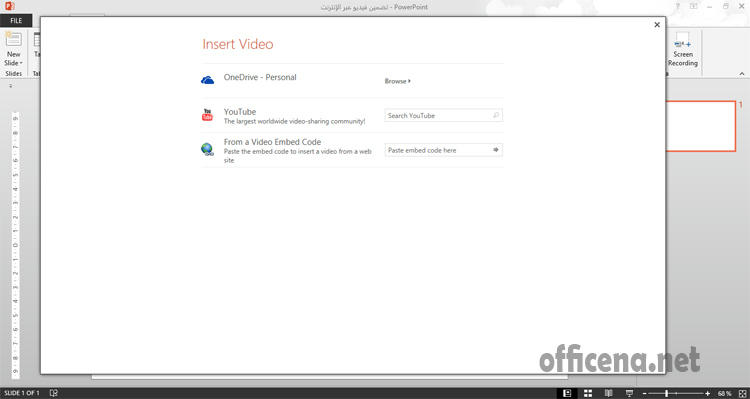
Task: Click 'The largest worldwide video-sharing community!' text
Action: 294,122
